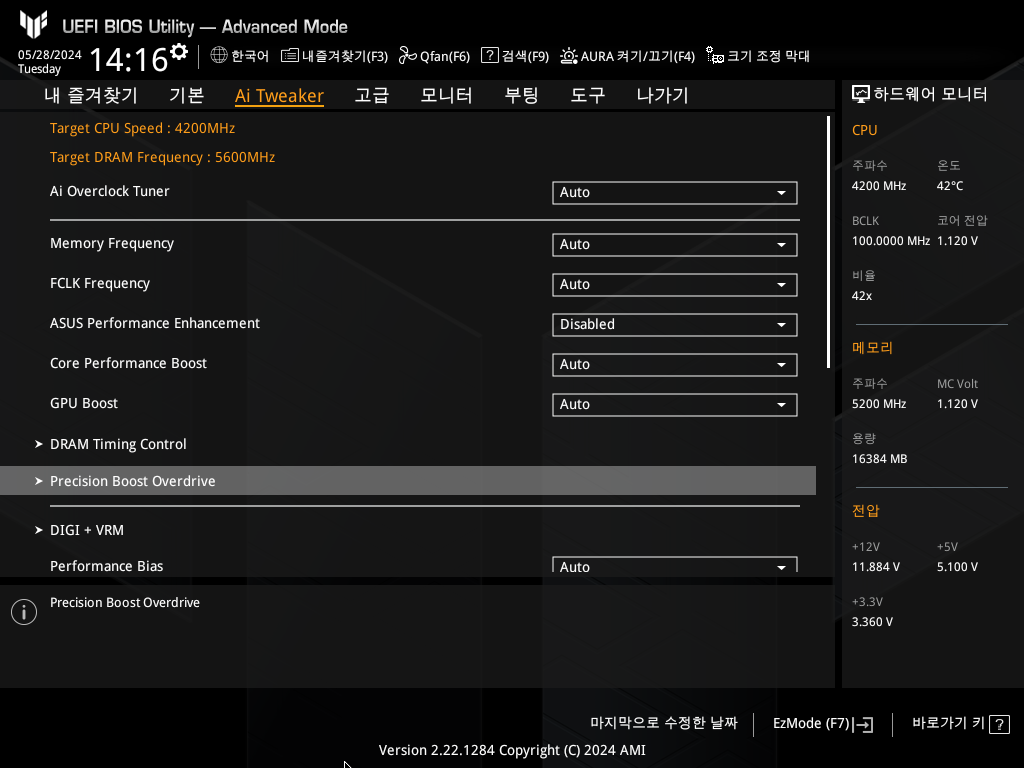This screenshot has height=768, width=1024.
Task: Open FCLK Frequency dropdown
Action: tap(675, 285)
